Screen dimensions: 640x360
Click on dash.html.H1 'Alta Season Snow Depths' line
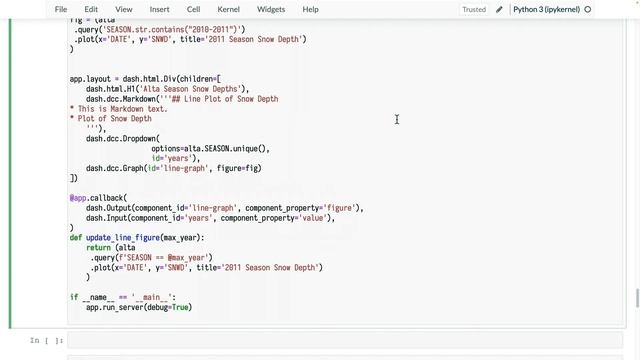[x=167, y=89]
